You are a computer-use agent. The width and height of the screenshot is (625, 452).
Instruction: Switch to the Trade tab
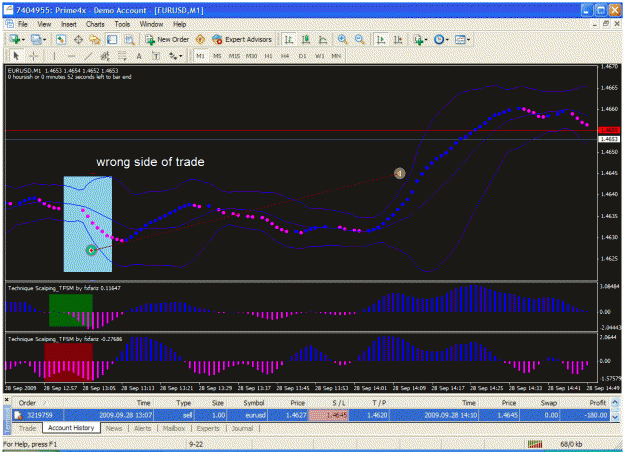coord(27,428)
